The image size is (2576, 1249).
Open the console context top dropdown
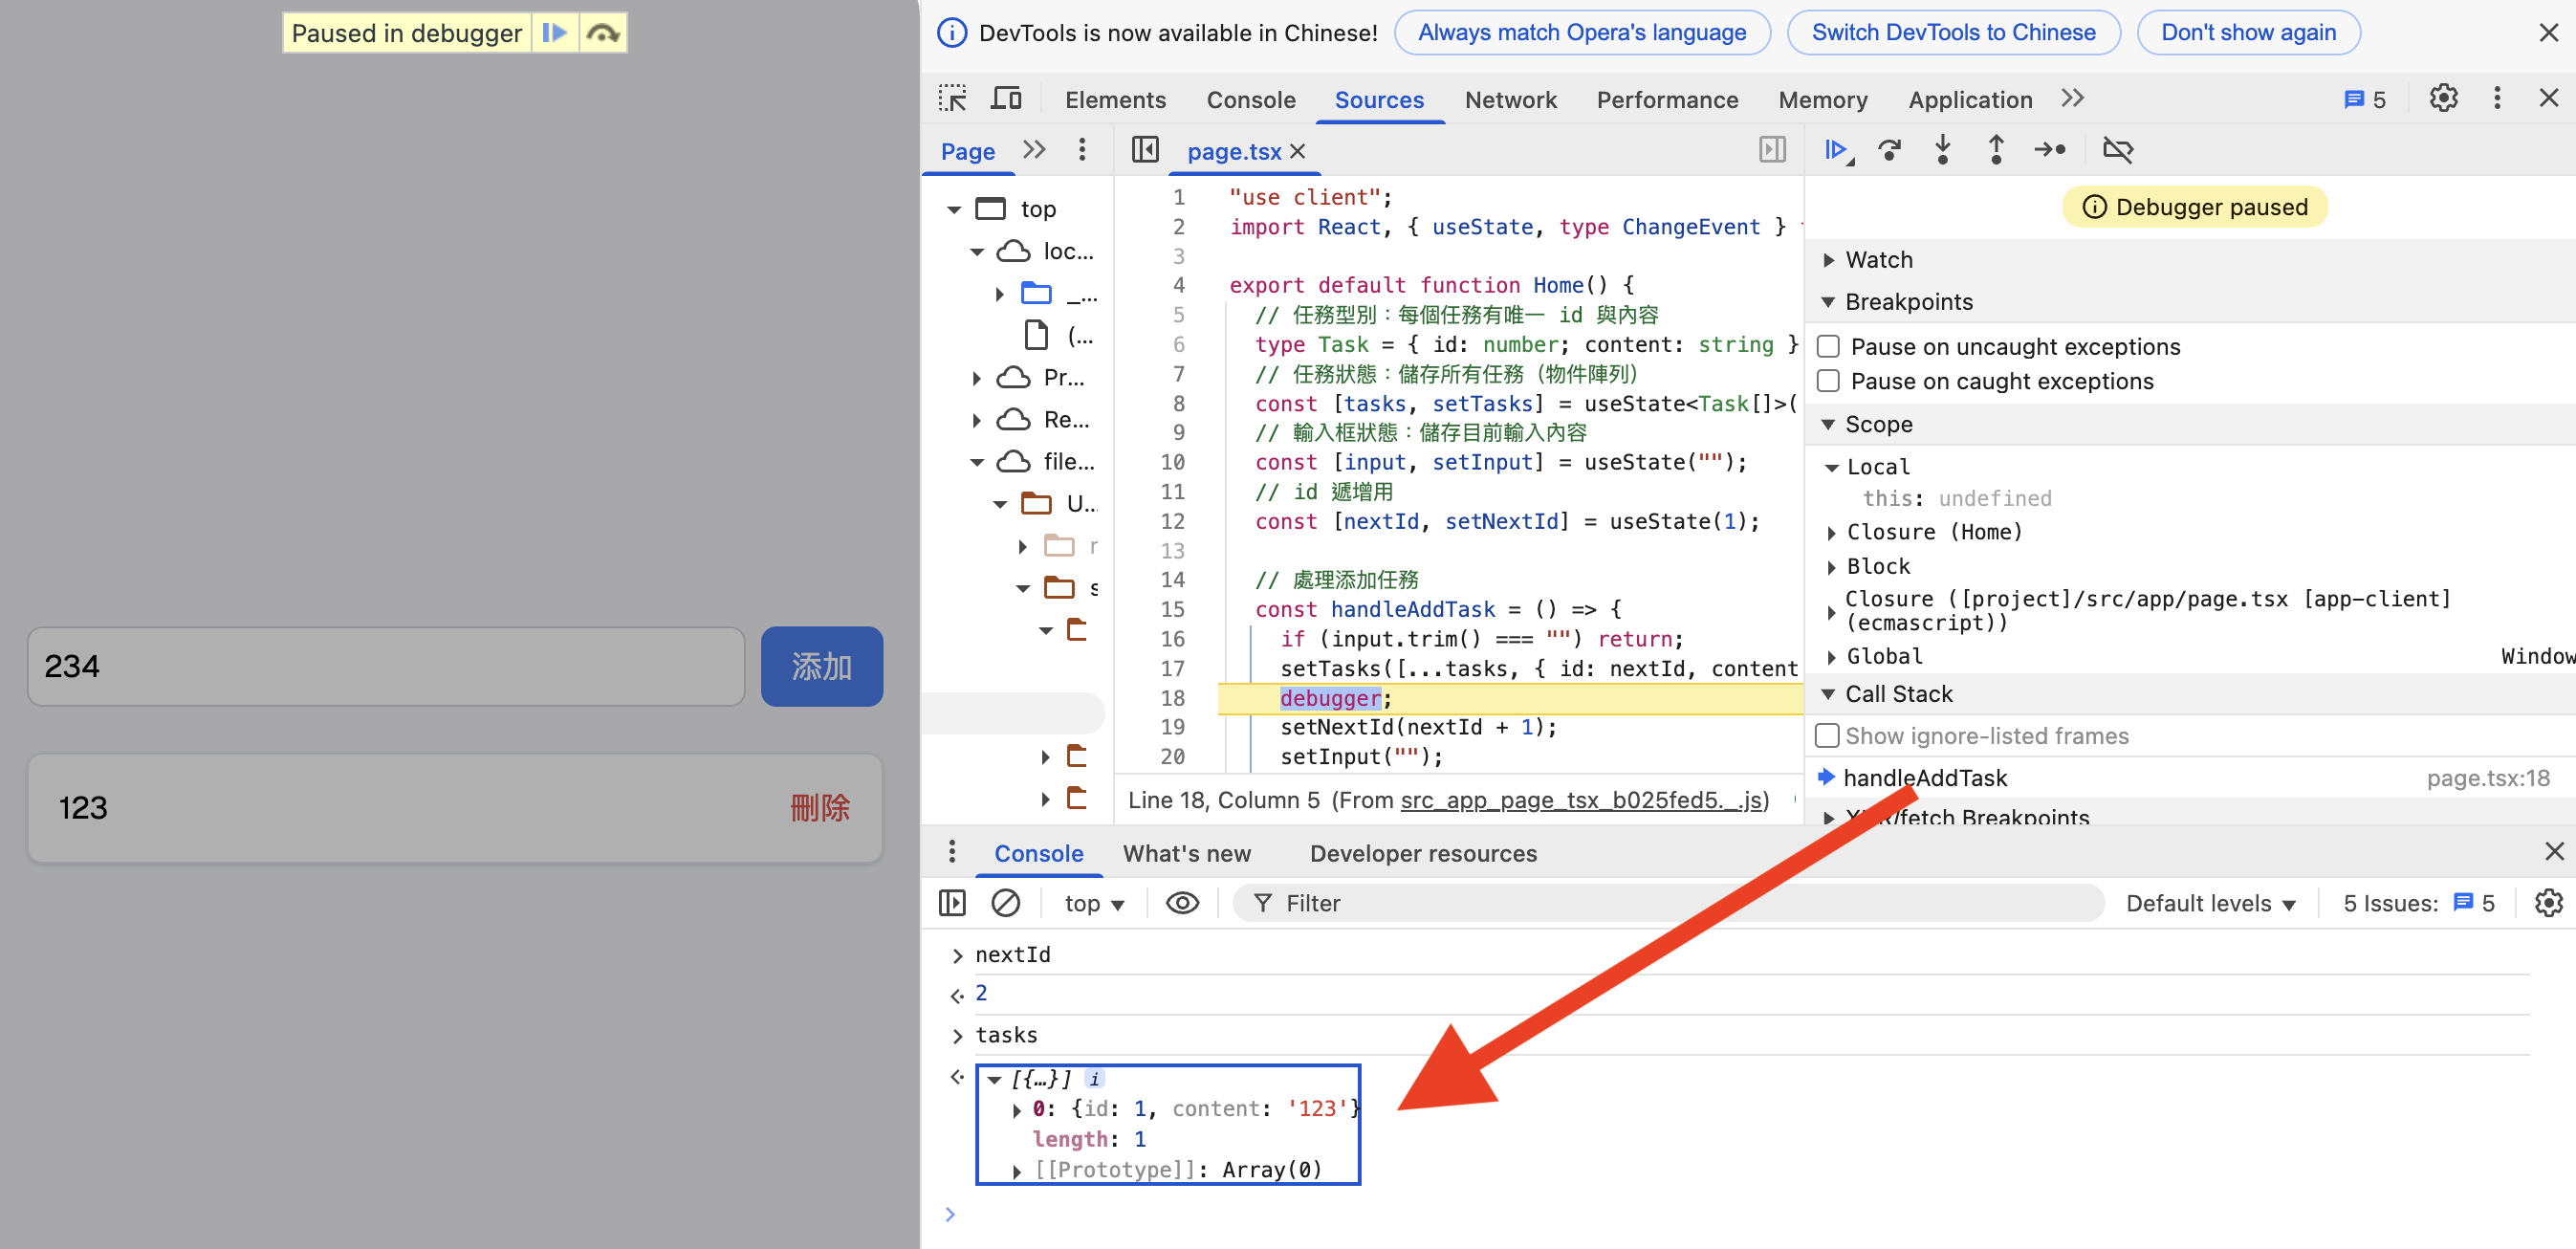tap(1094, 903)
